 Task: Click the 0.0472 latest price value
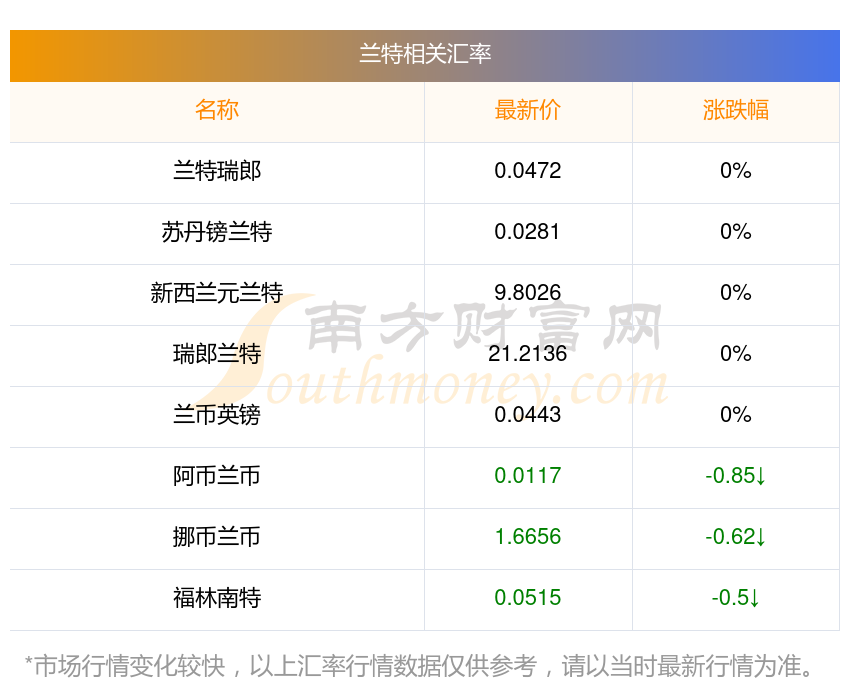pos(528,171)
